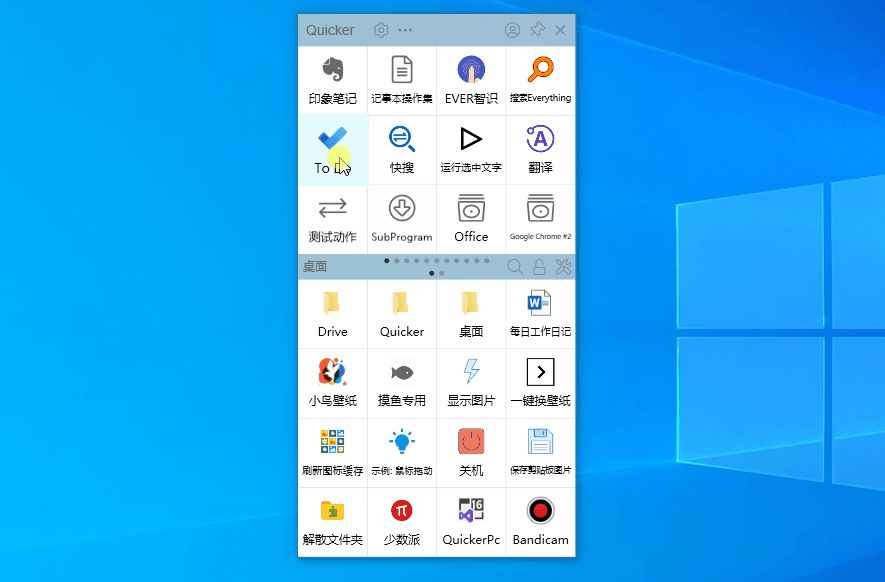
Task: Run the 显示图片 lightning action
Action: pos(471,384)
